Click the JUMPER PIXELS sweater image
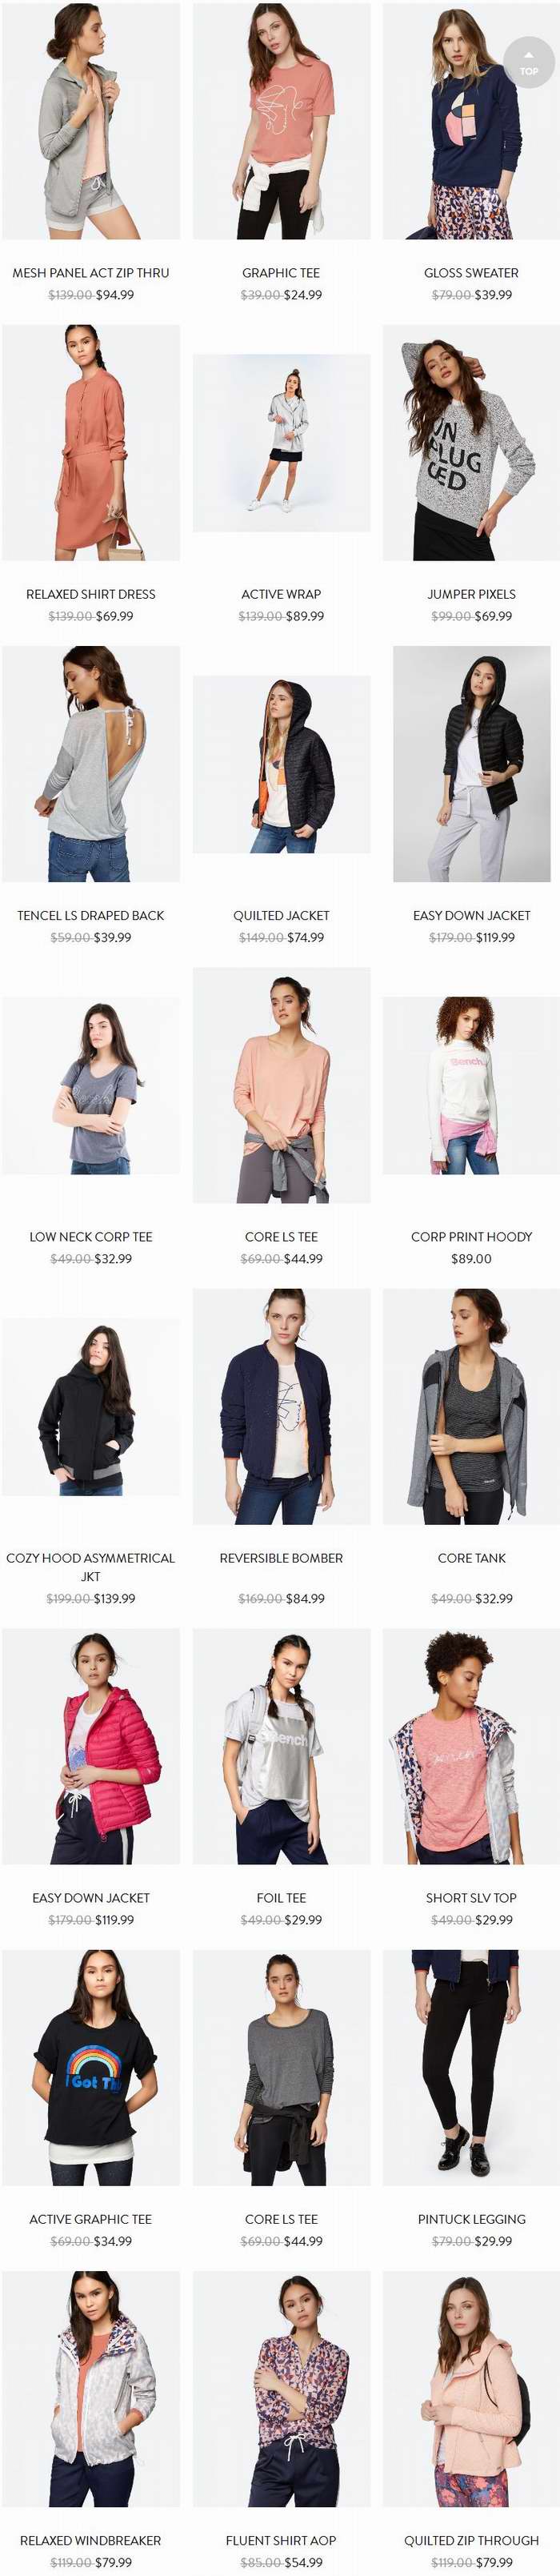Screen dimensions: 560x2576 coord(471,442)
